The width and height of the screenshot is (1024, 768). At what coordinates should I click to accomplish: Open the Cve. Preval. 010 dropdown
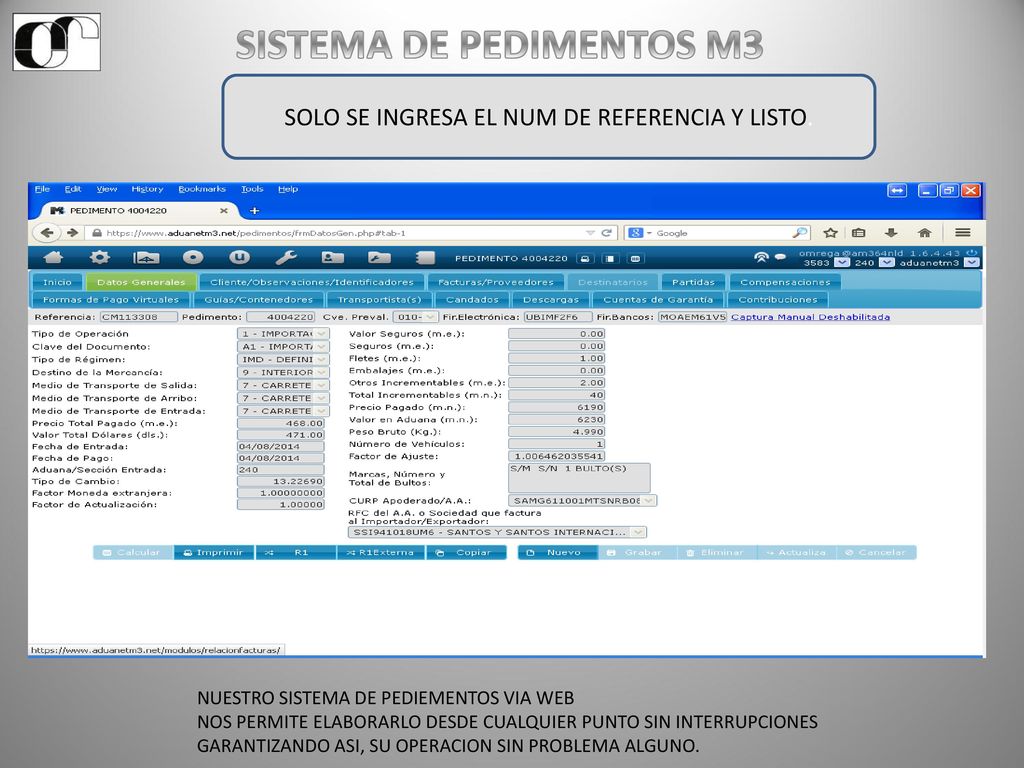click(x=415, y=317)
